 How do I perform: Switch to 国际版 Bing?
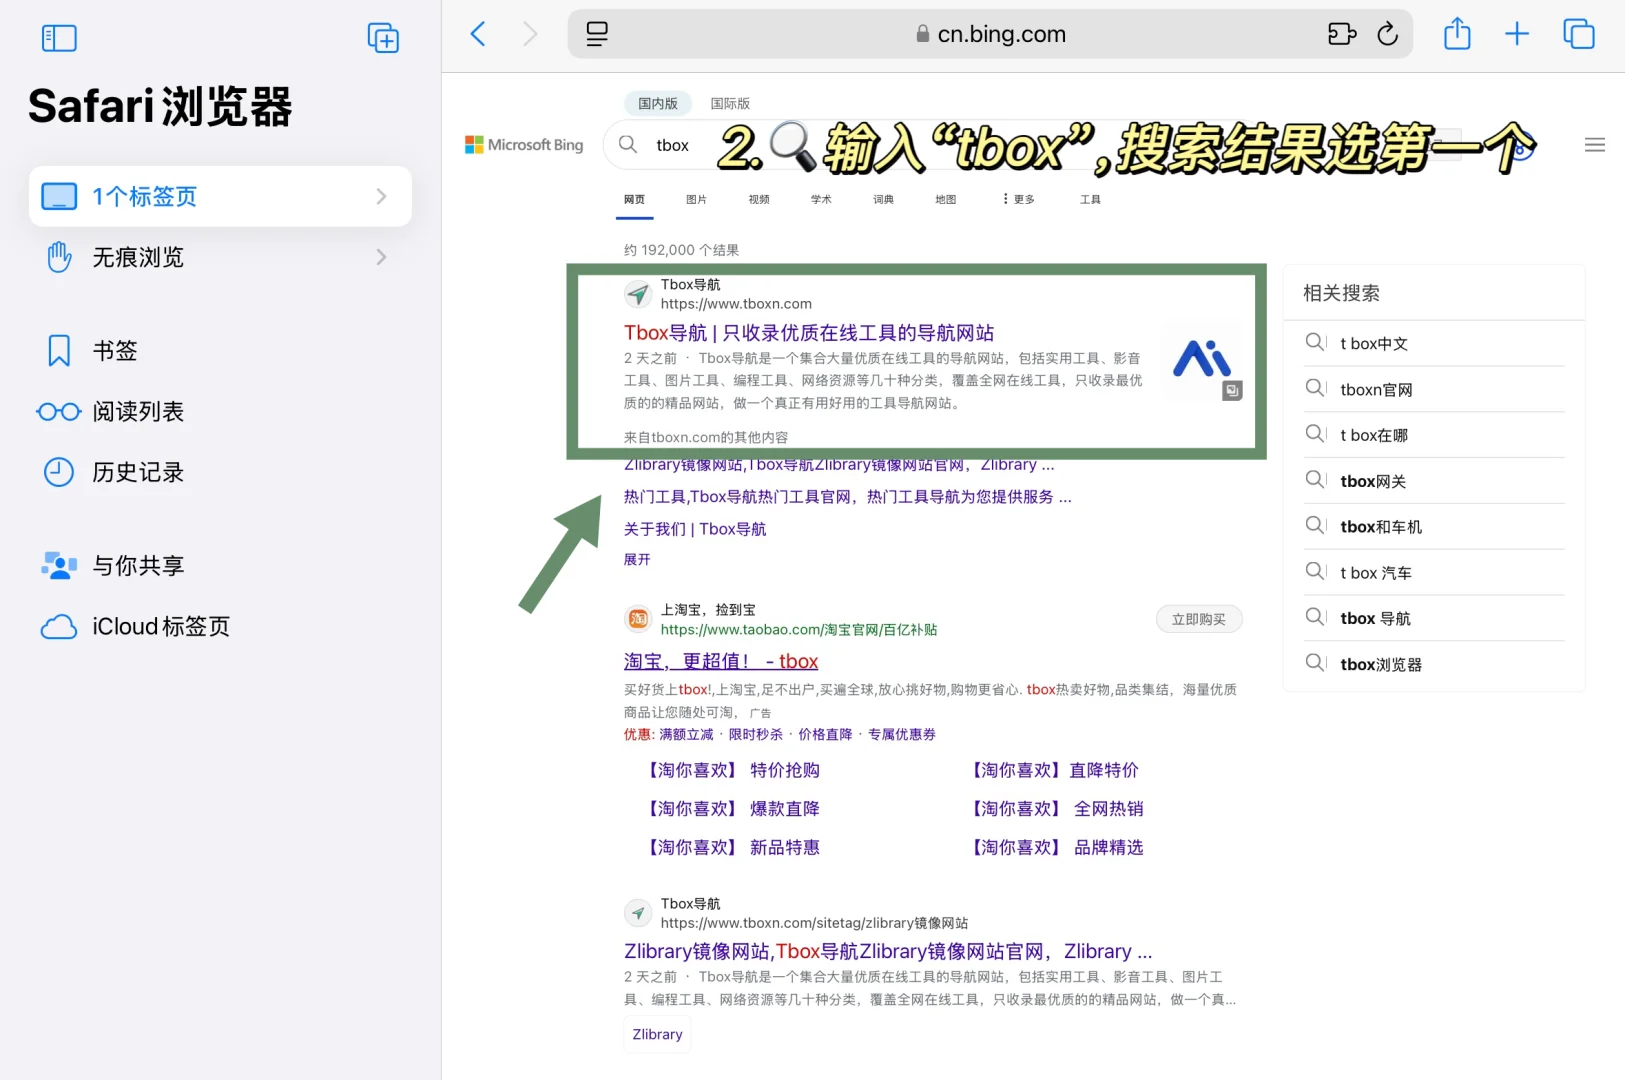point(730,103)
